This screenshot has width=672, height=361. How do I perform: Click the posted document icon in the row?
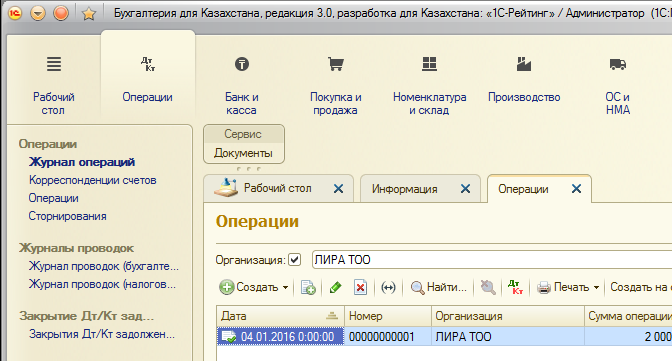click(228, 337)
